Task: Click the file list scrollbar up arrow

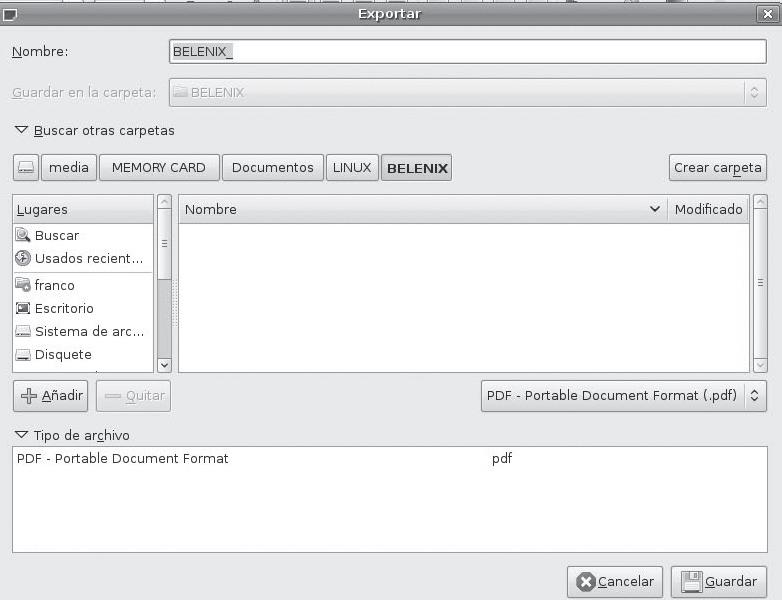Action: [x=760, y=201]
